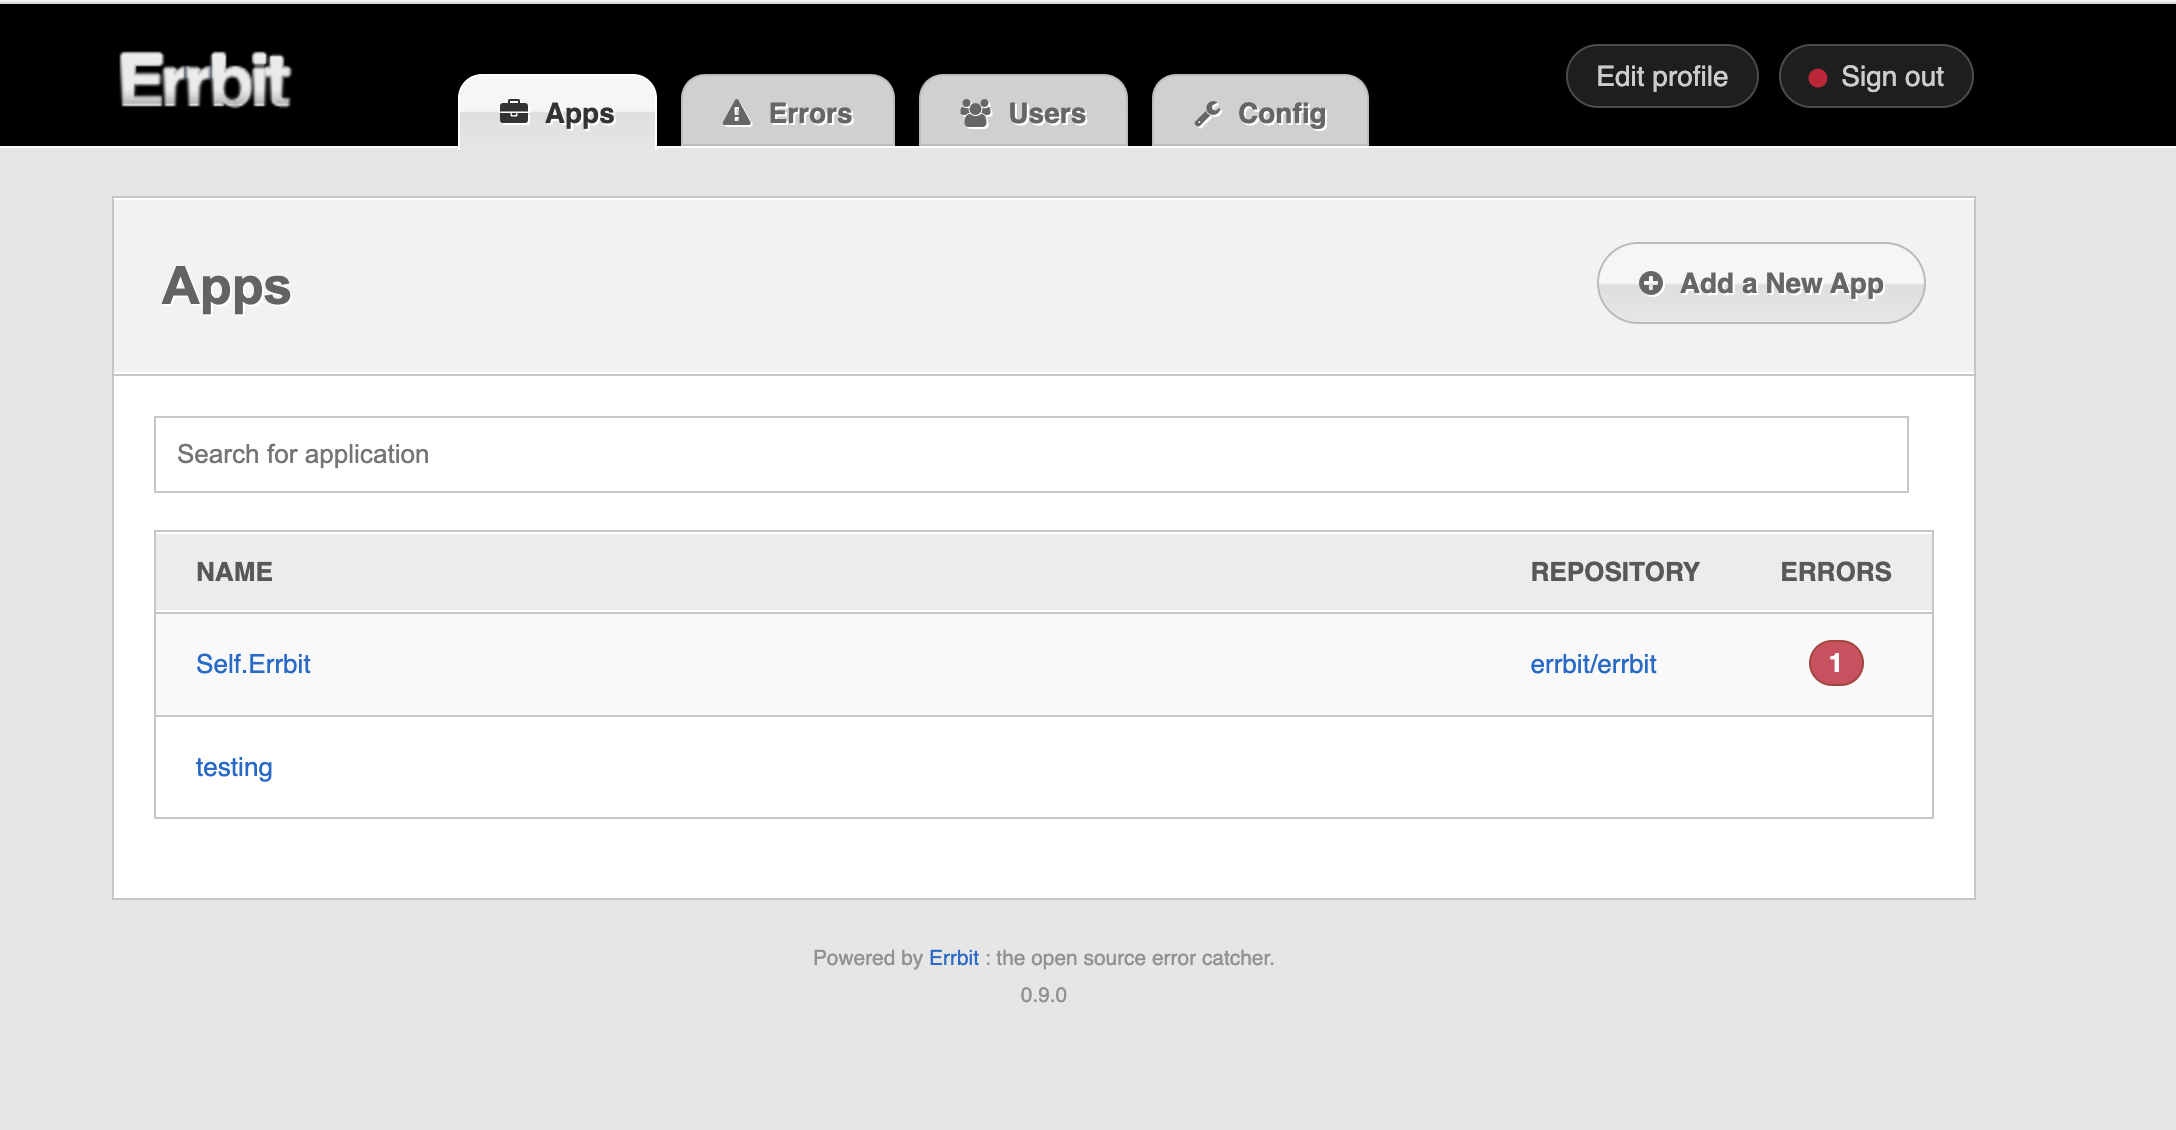This screenshot has height=1130, width=2176.
Task: Click the plus icon in Add a New App
Action: 1651,283
